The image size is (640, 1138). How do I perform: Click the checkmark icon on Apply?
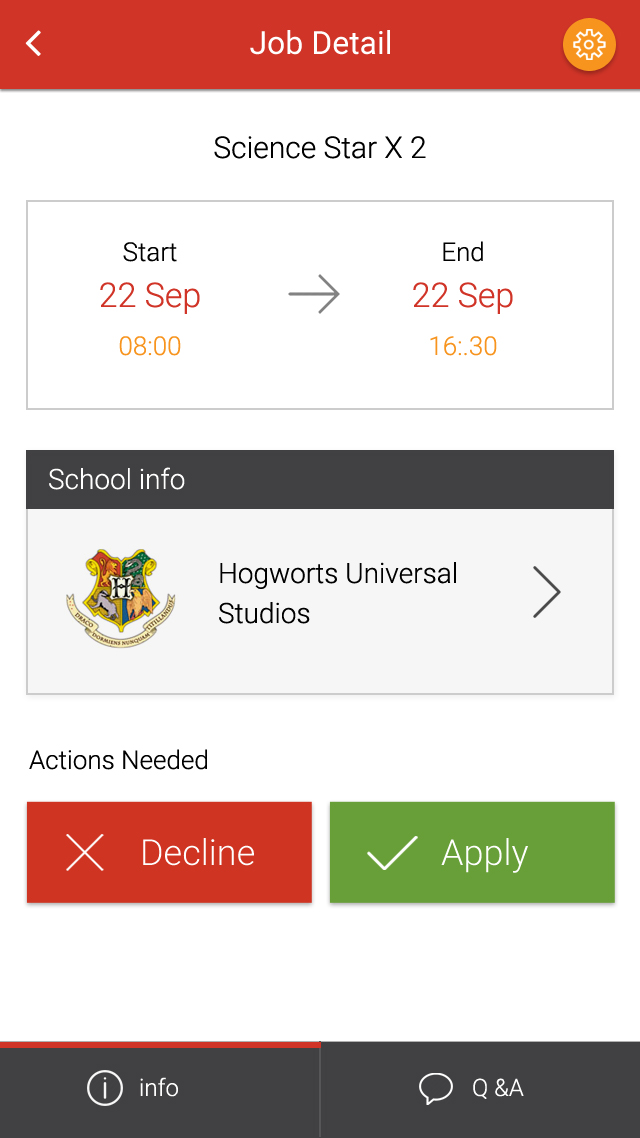[x=392, y=853]
